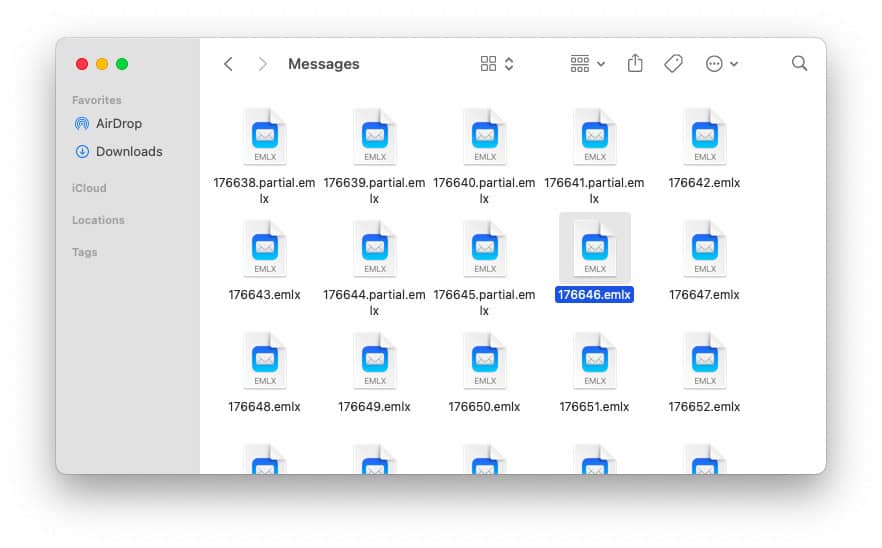Click the 176650.emlx filename label
The height and width of the screenshot is (548, 882).
[484, 407]
